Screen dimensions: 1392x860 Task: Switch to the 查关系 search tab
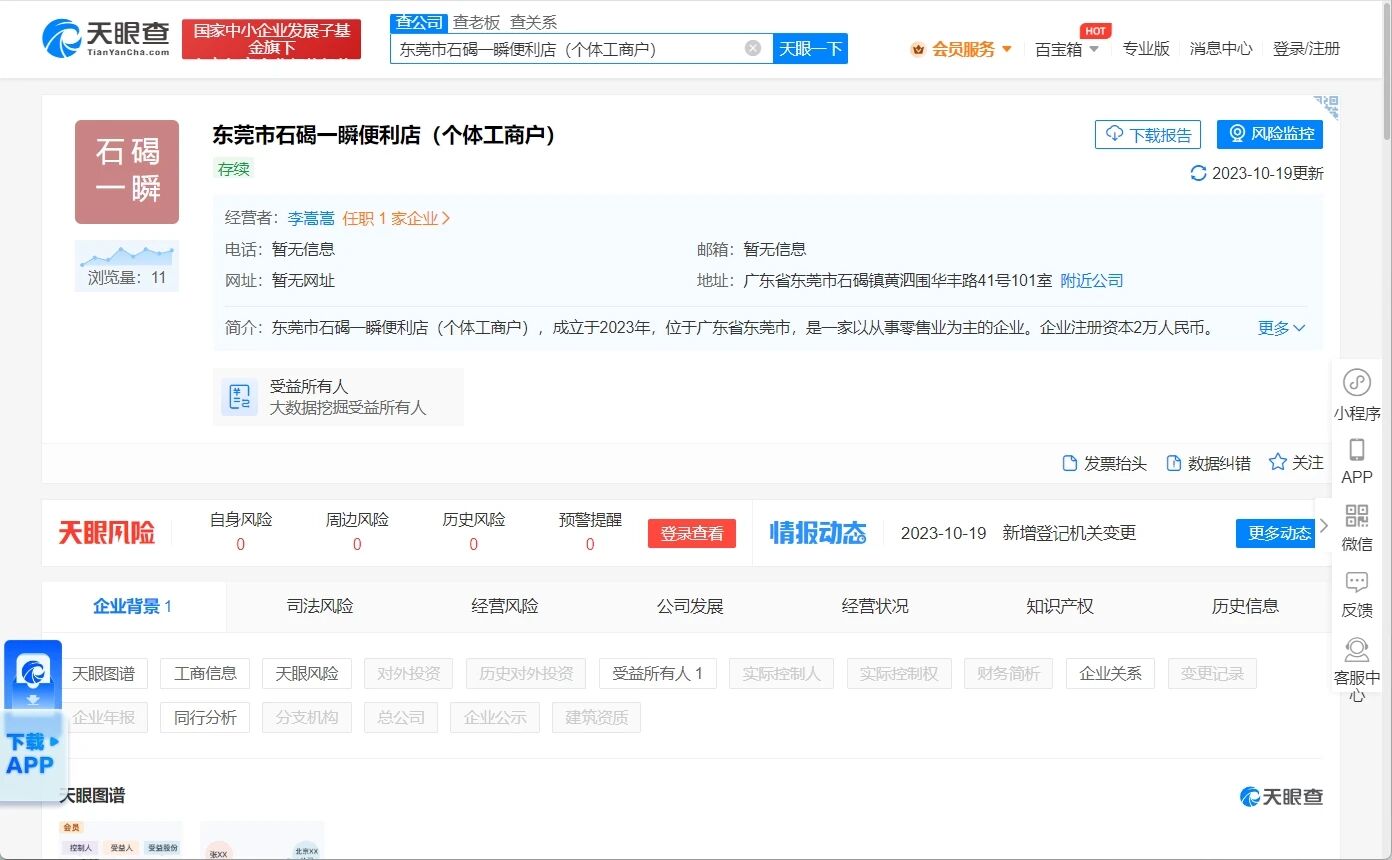tap(533, 22)
